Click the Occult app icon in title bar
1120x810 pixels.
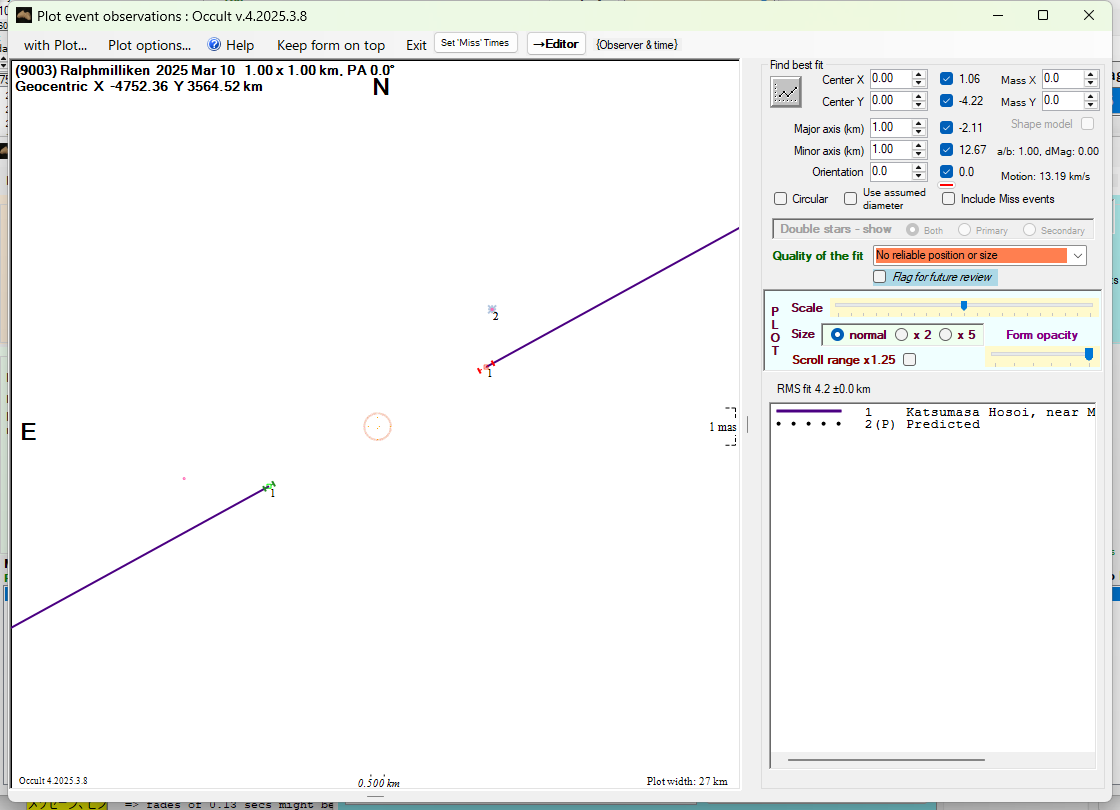[x=24, y=15]
